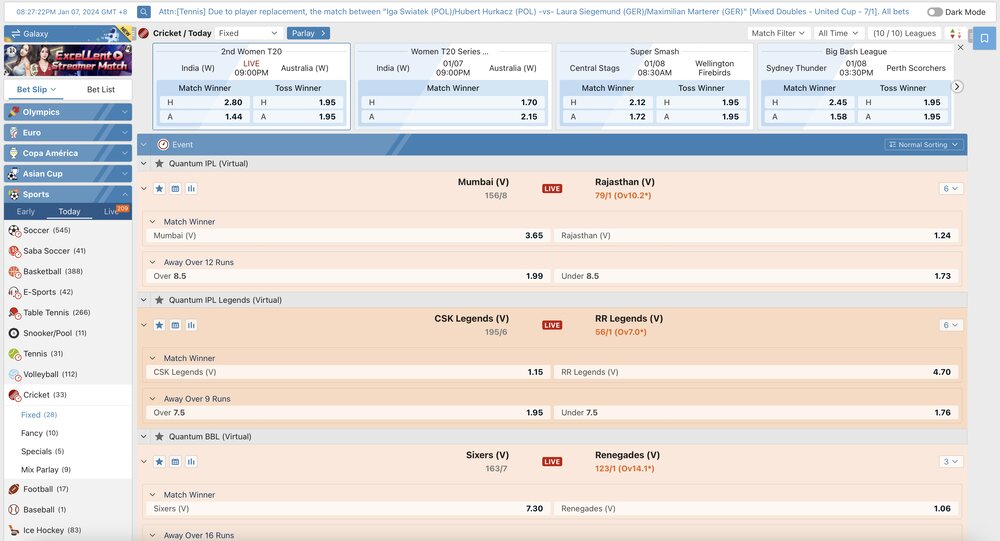
Task: Favorite the Sixers vs Renegades match star
Action: click(x=159, y=461)
